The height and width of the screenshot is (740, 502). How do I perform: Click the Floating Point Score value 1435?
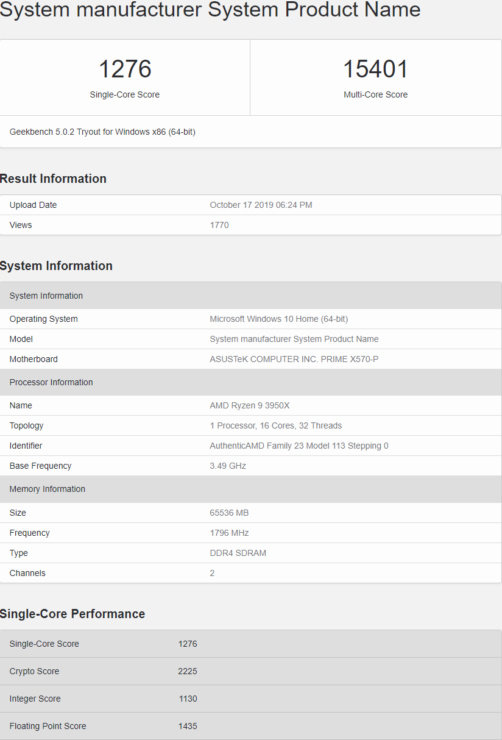187,726
